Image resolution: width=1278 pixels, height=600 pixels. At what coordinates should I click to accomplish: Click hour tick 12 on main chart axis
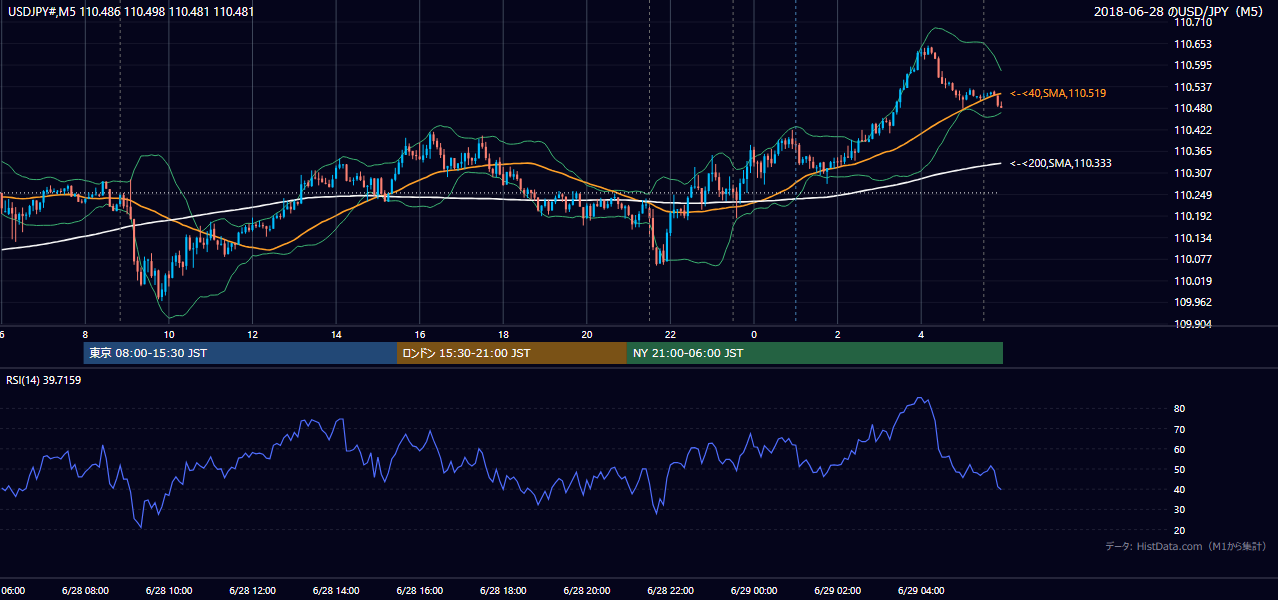point(252,334)
